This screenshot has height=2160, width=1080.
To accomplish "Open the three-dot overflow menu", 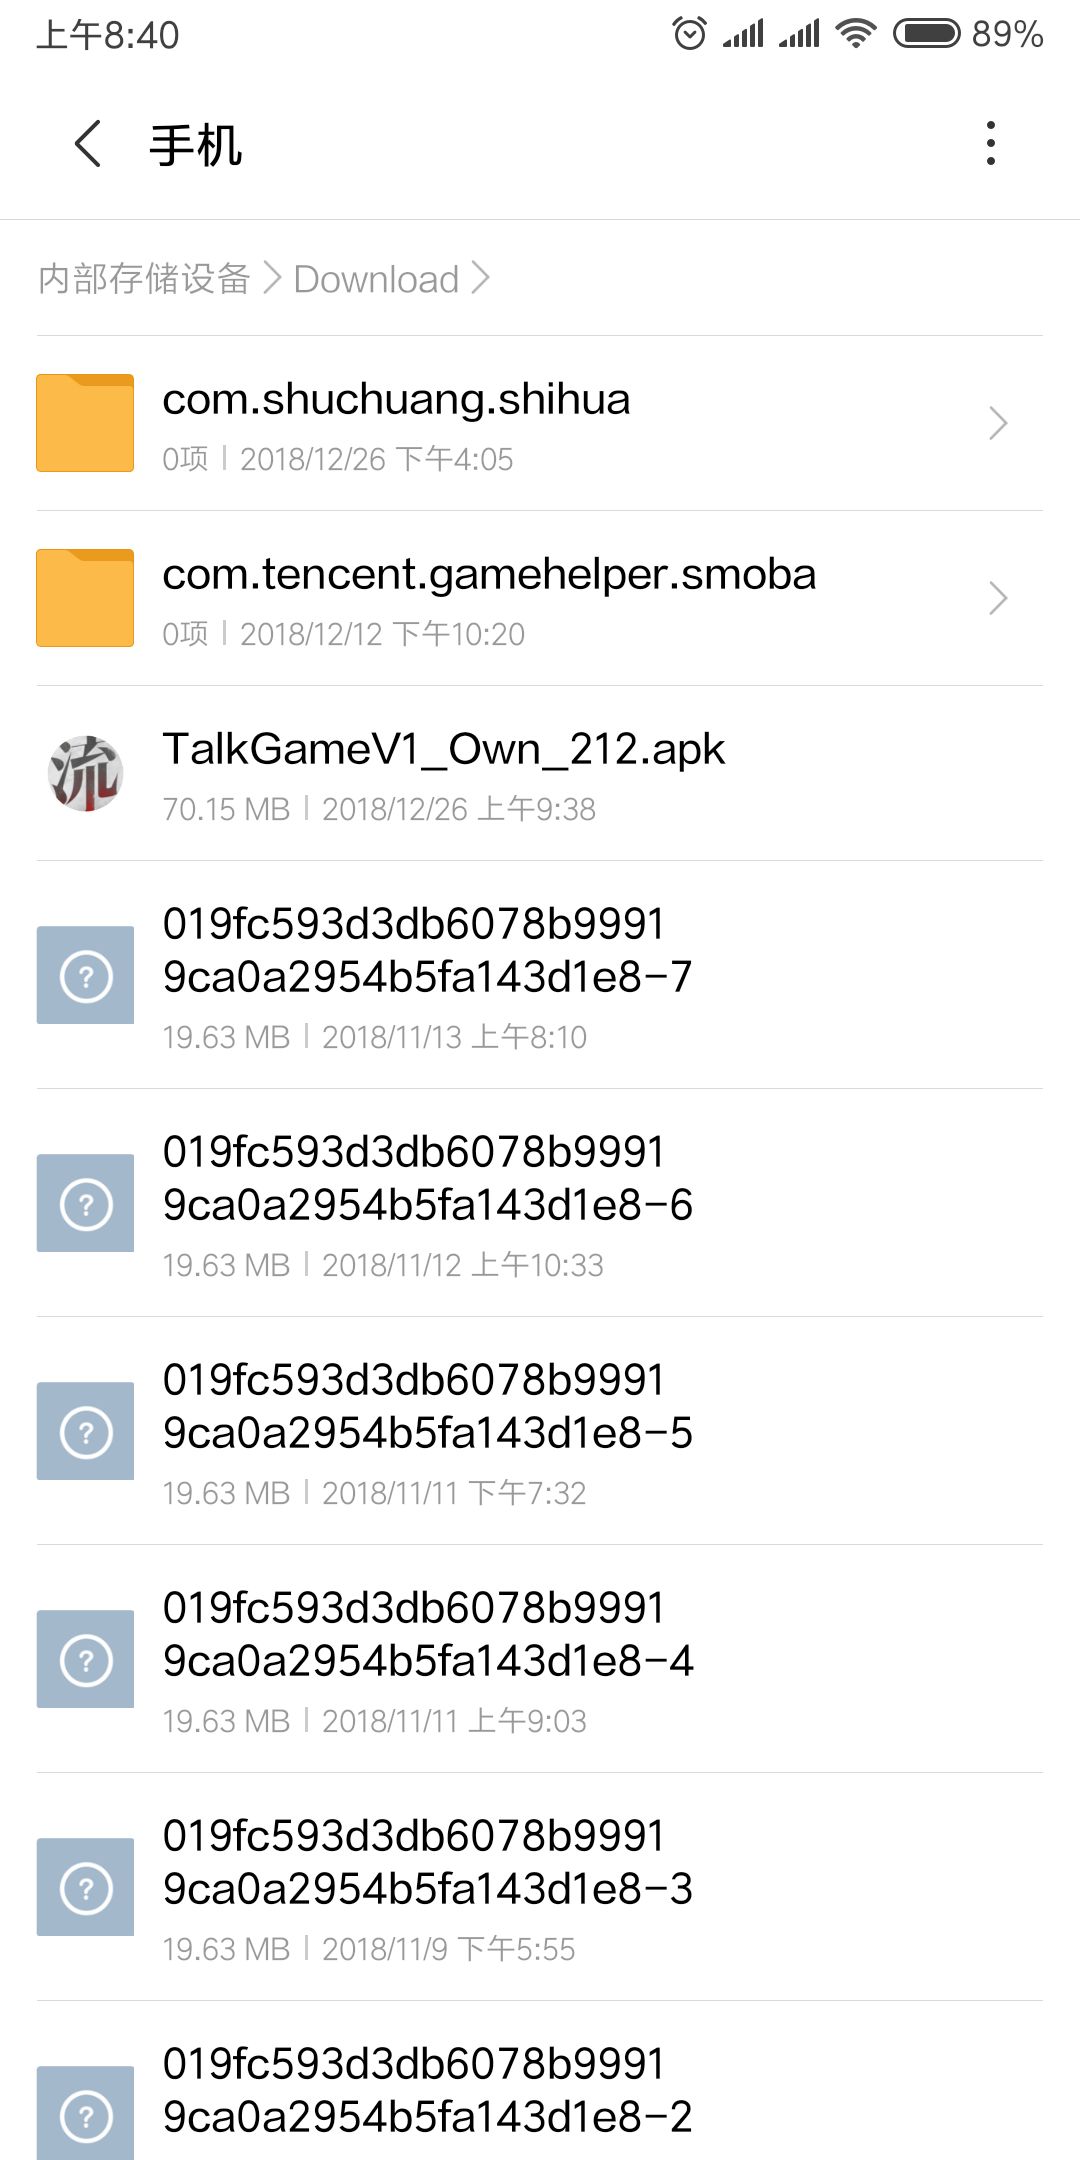I will [x=990, y=144].
